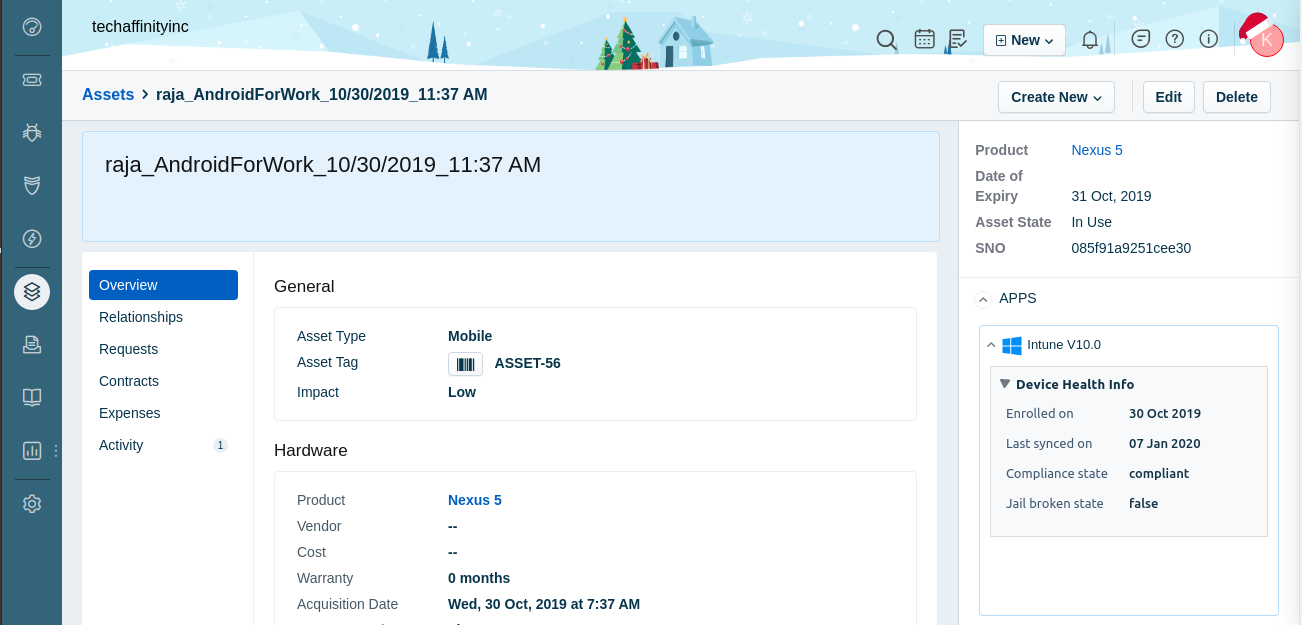Select the shield sidebar icon

[31, 185]
